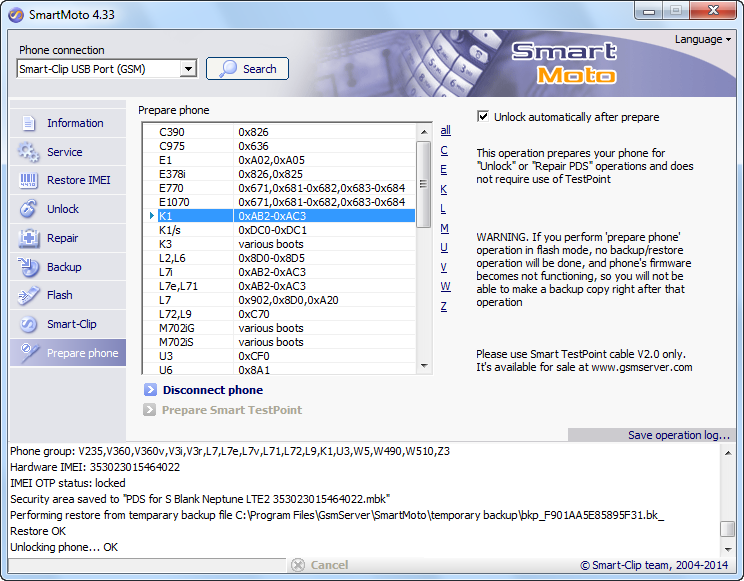Click the arrow icon beside Prepare Smart TestPoint
The image size is (744, 581).
(149, 410)
